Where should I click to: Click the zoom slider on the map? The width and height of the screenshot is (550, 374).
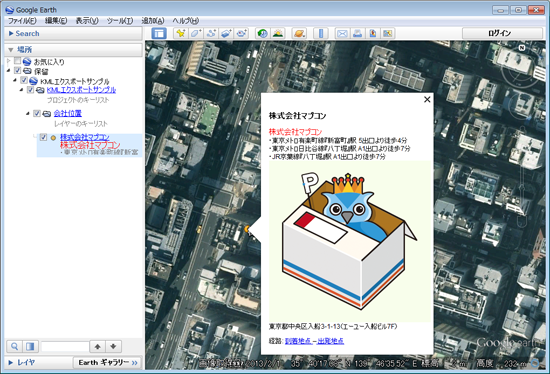click(x=522, y=189)
